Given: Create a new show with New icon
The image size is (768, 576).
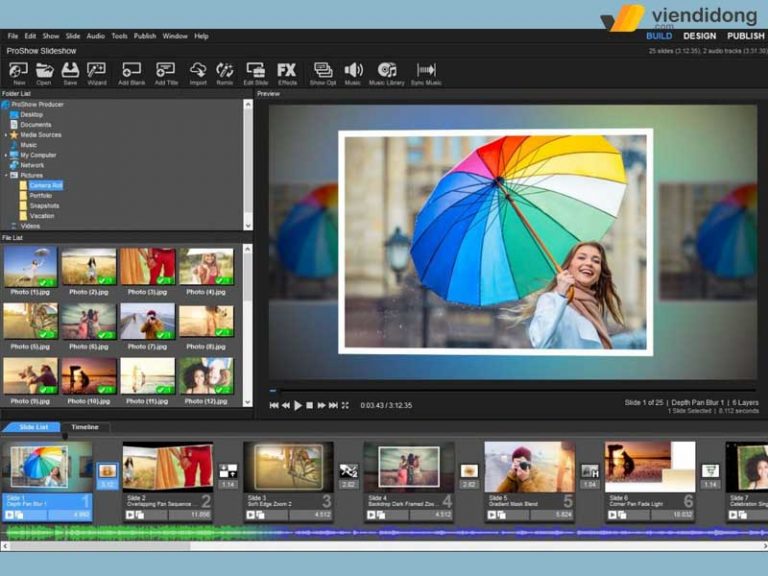Looking at the screenshot, I should point(19,74).
